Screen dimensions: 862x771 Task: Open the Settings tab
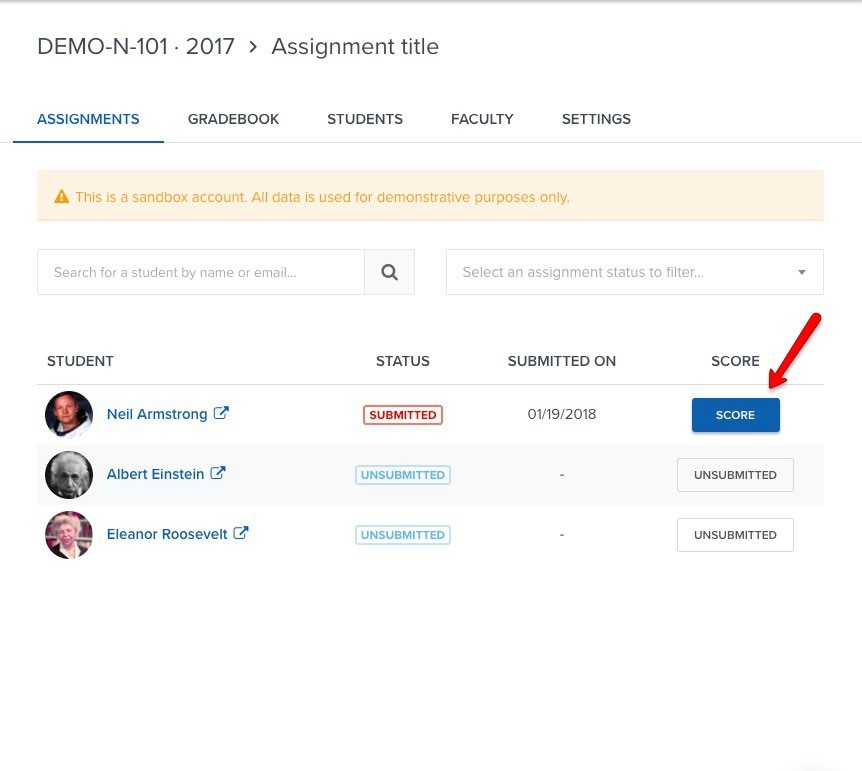tap(596, 119)
